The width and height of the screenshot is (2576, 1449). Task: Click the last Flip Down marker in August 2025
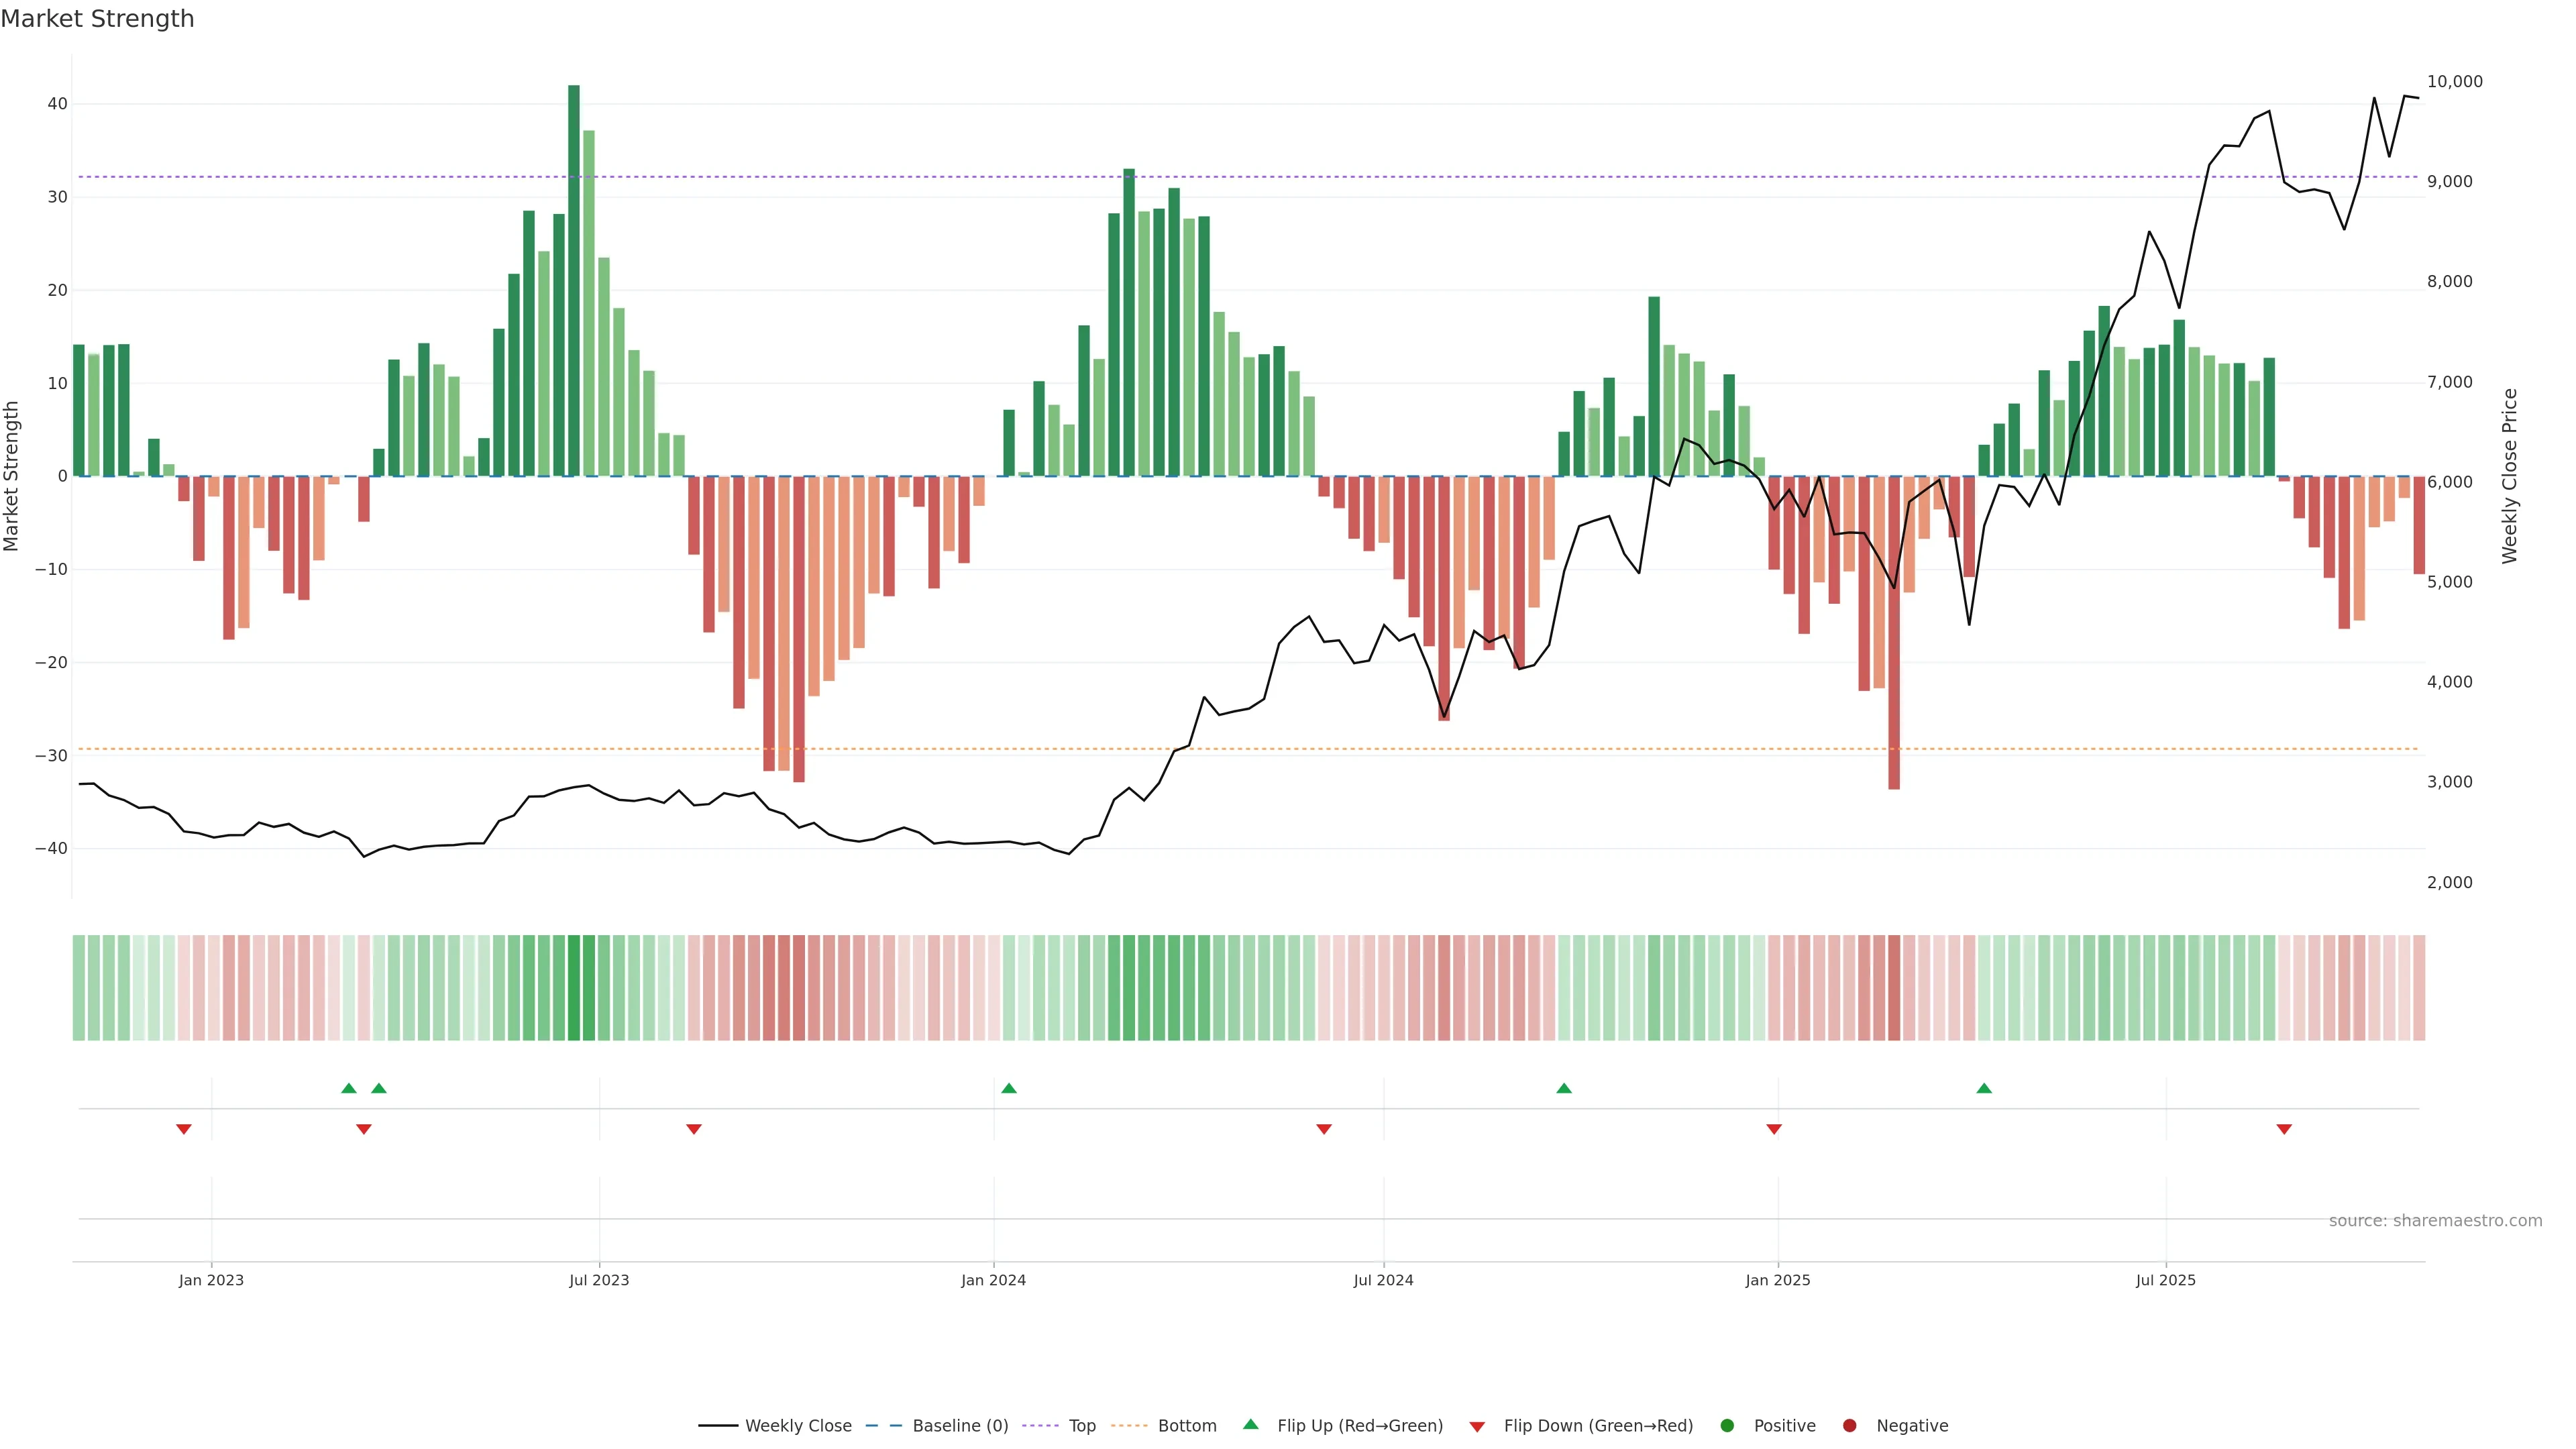[2284, 1129]
